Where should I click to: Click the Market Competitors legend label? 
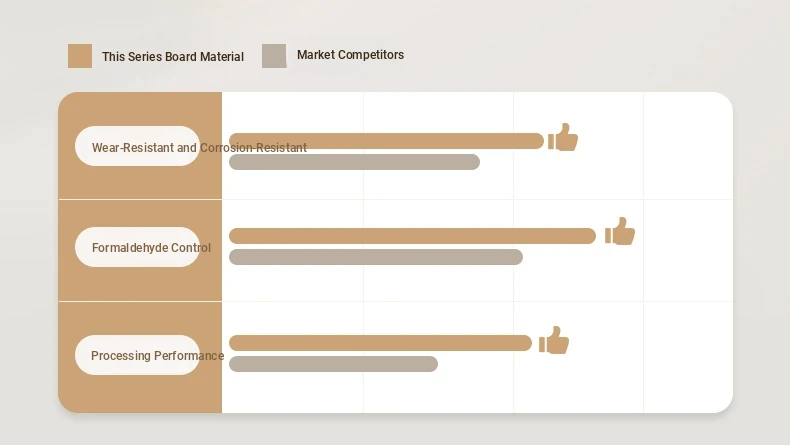tap(350, 55)
